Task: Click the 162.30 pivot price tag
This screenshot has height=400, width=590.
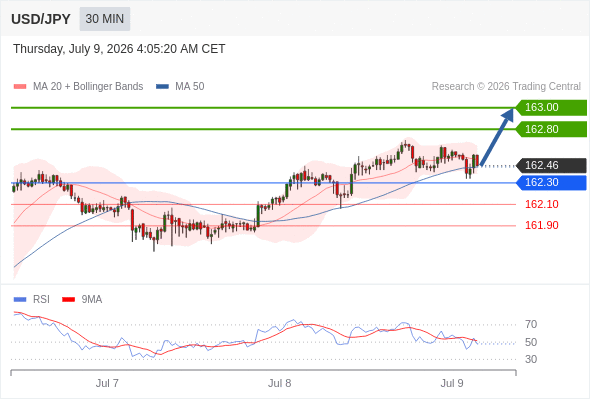Action: 551,183
